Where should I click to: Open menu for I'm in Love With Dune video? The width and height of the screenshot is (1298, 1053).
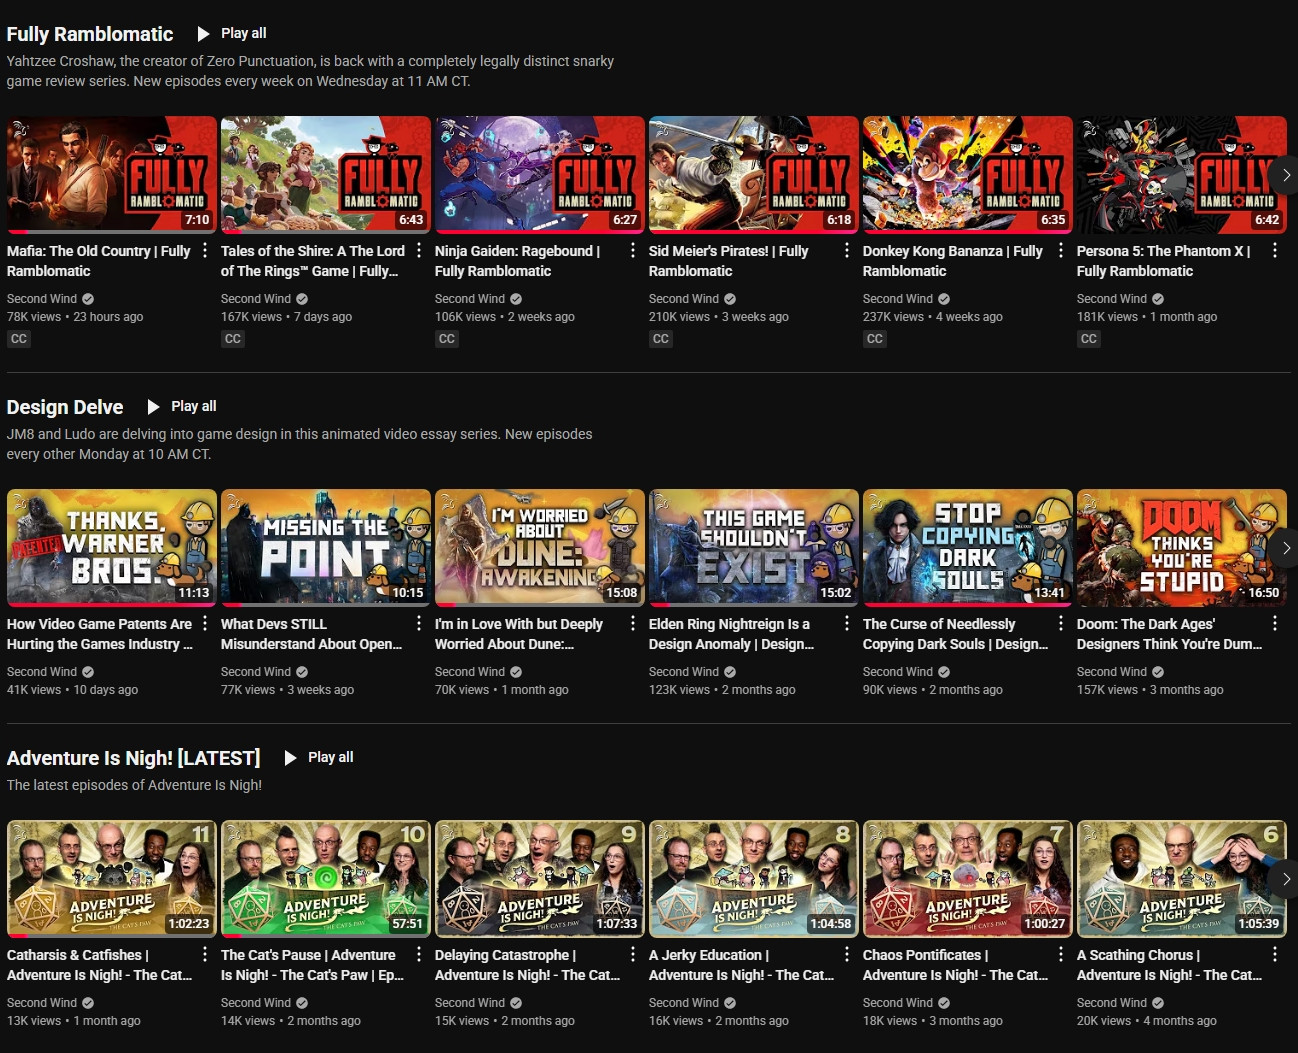coord(633,623)
